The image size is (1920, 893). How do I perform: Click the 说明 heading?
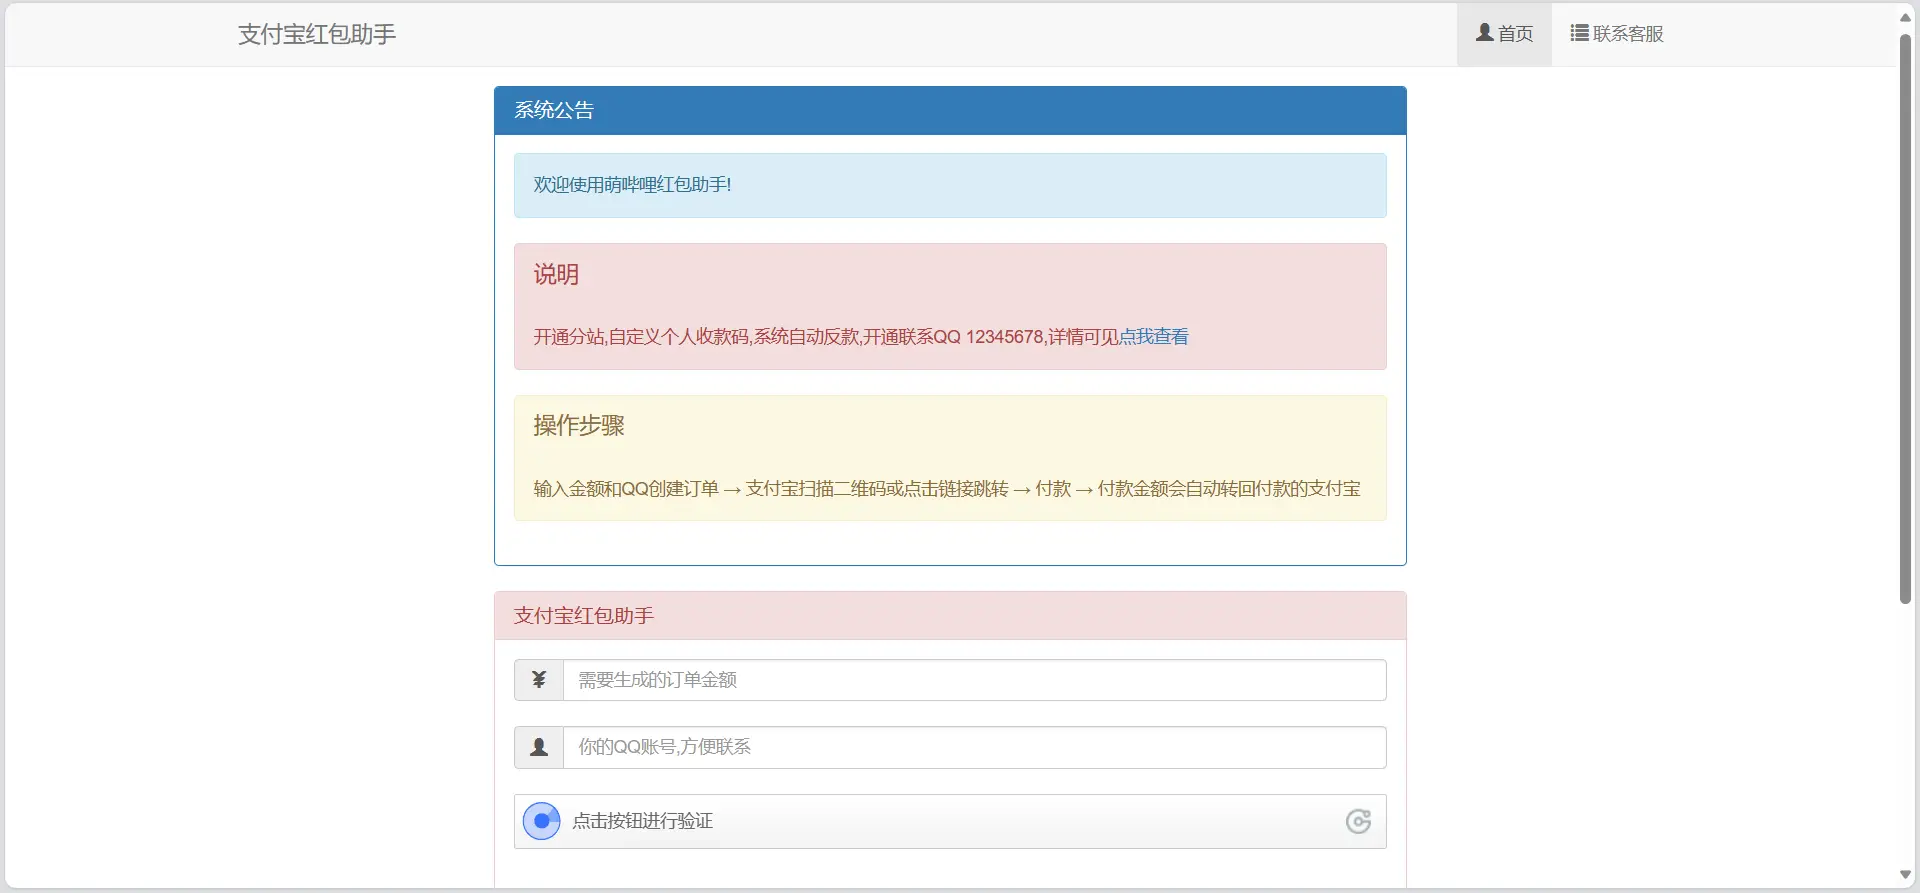556,274
